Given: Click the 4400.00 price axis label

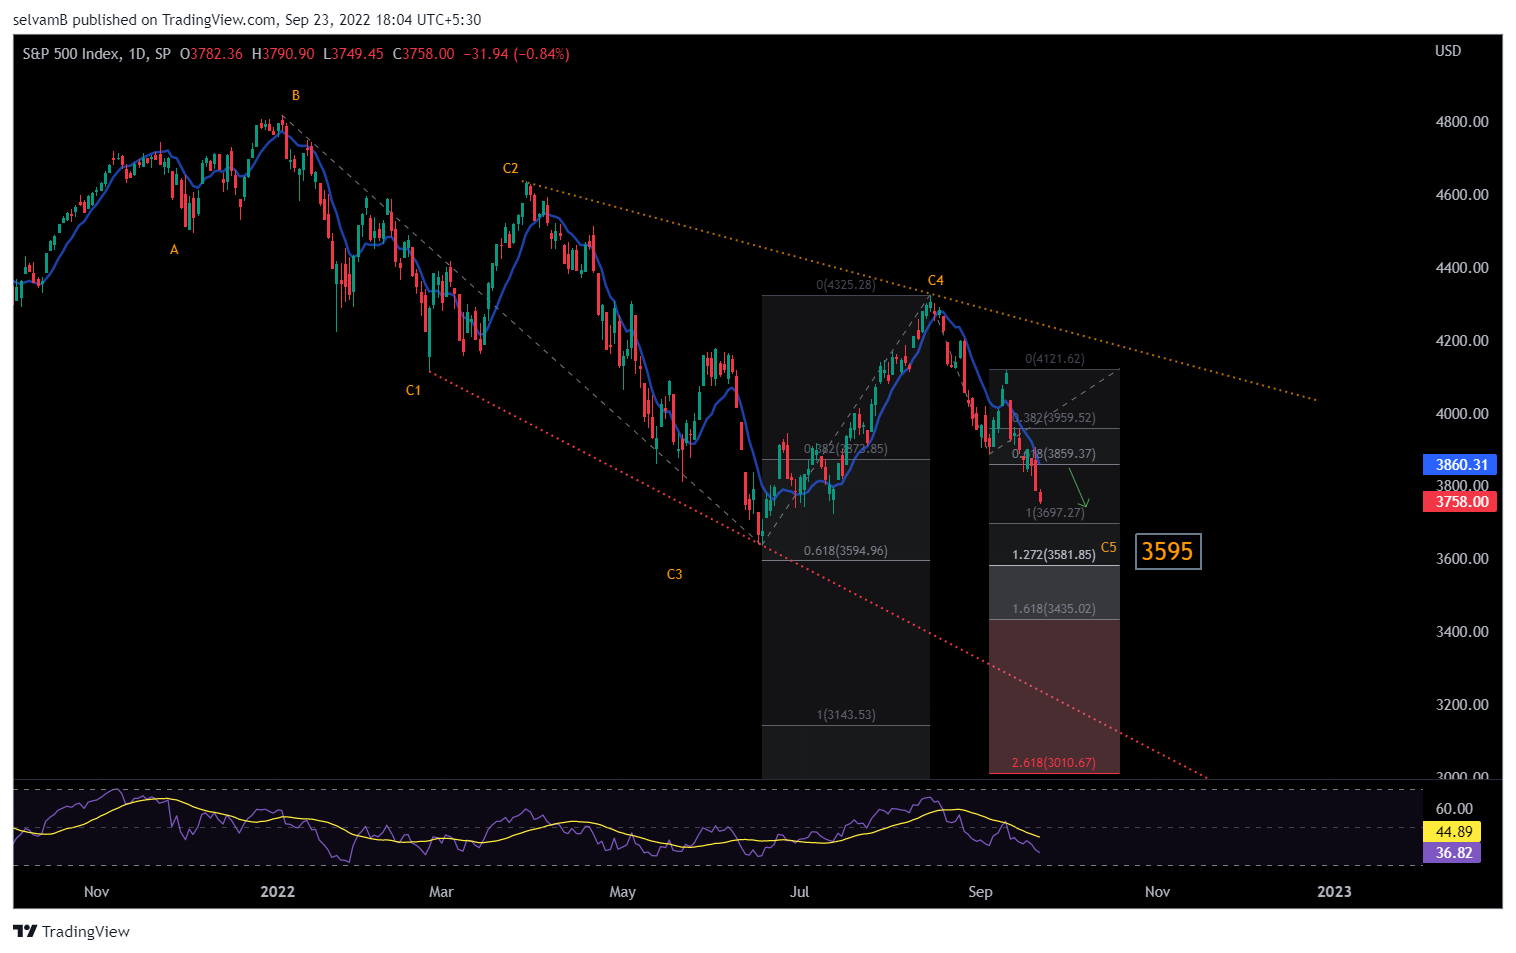Looking at the screenshot, I should click(1462, 268).
